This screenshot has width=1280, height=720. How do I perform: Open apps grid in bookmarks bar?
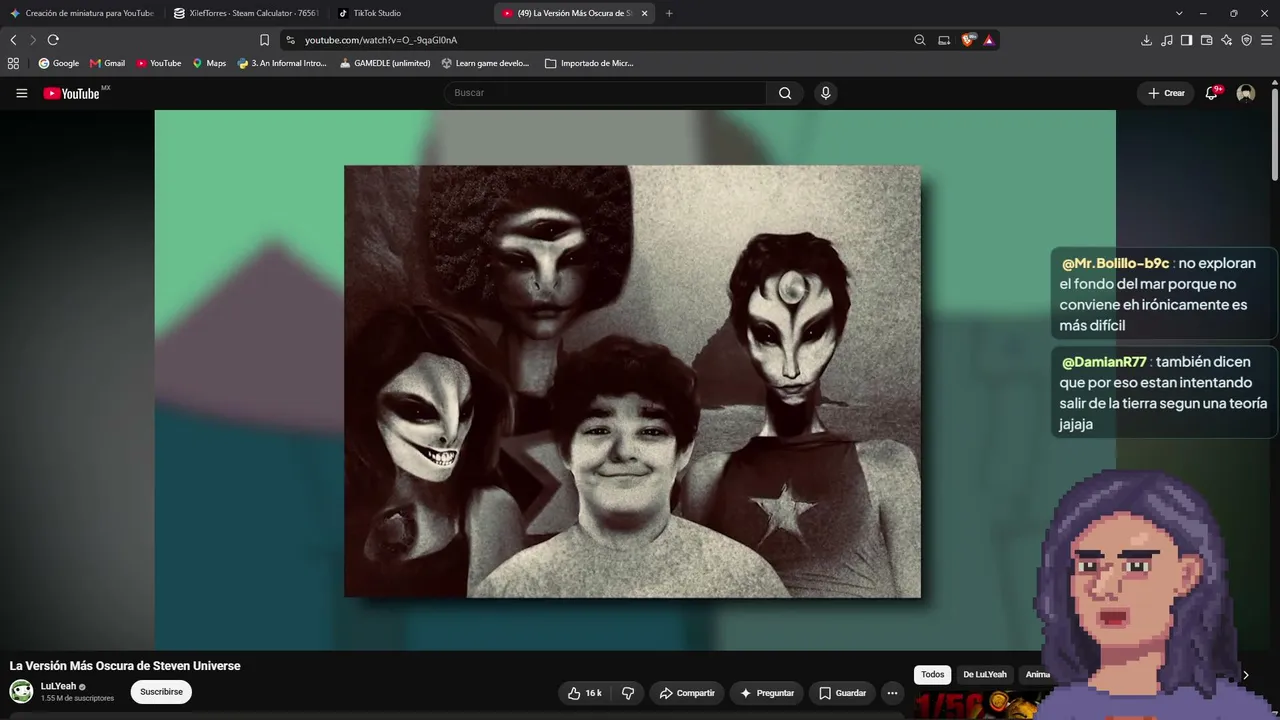(13, 63)
